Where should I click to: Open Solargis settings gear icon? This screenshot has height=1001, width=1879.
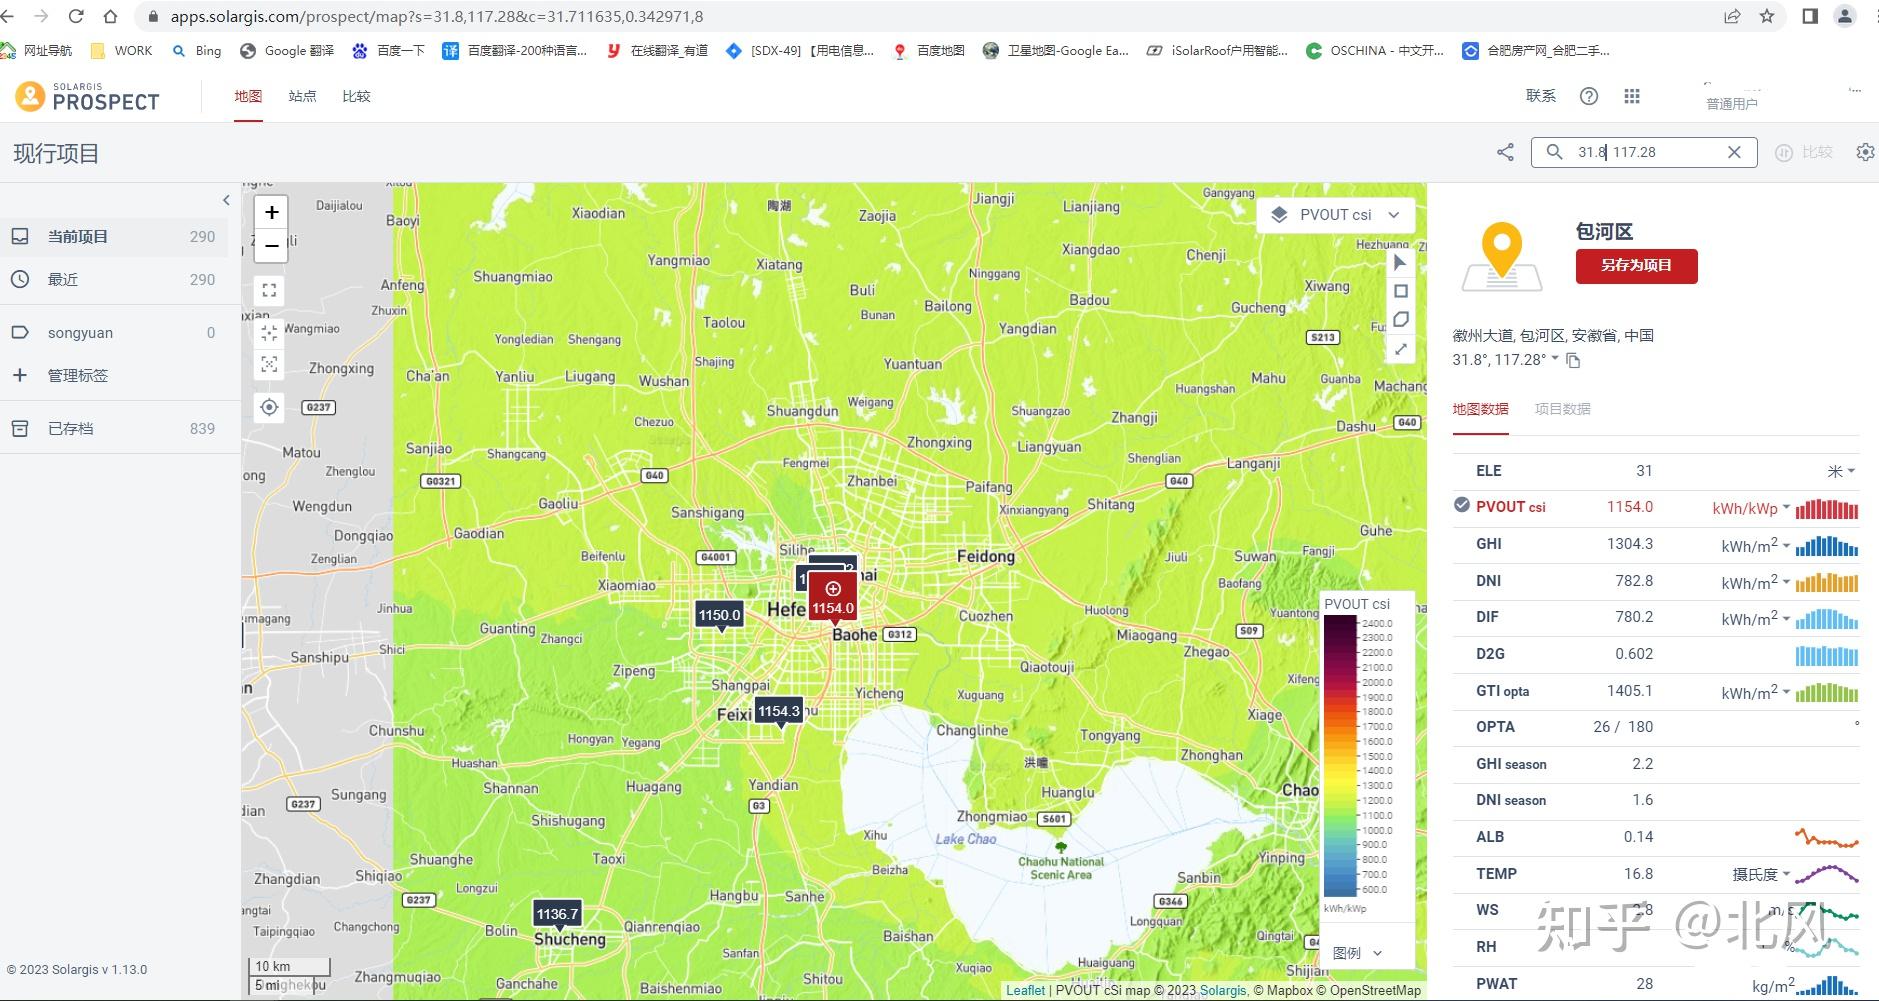click(1866, 152)
